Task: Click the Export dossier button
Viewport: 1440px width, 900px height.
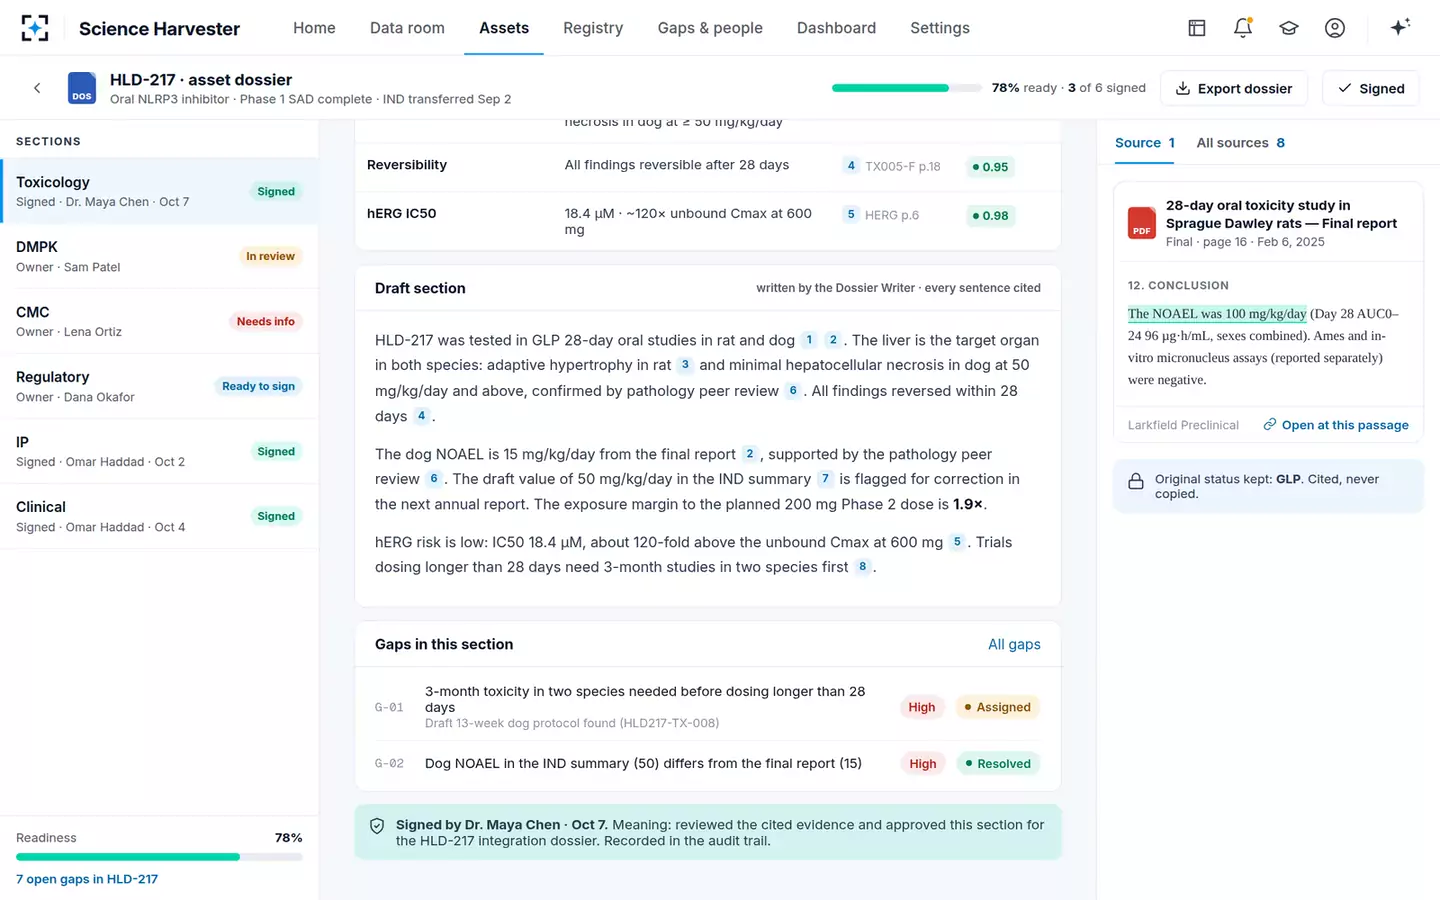Action: (1233, 88)
